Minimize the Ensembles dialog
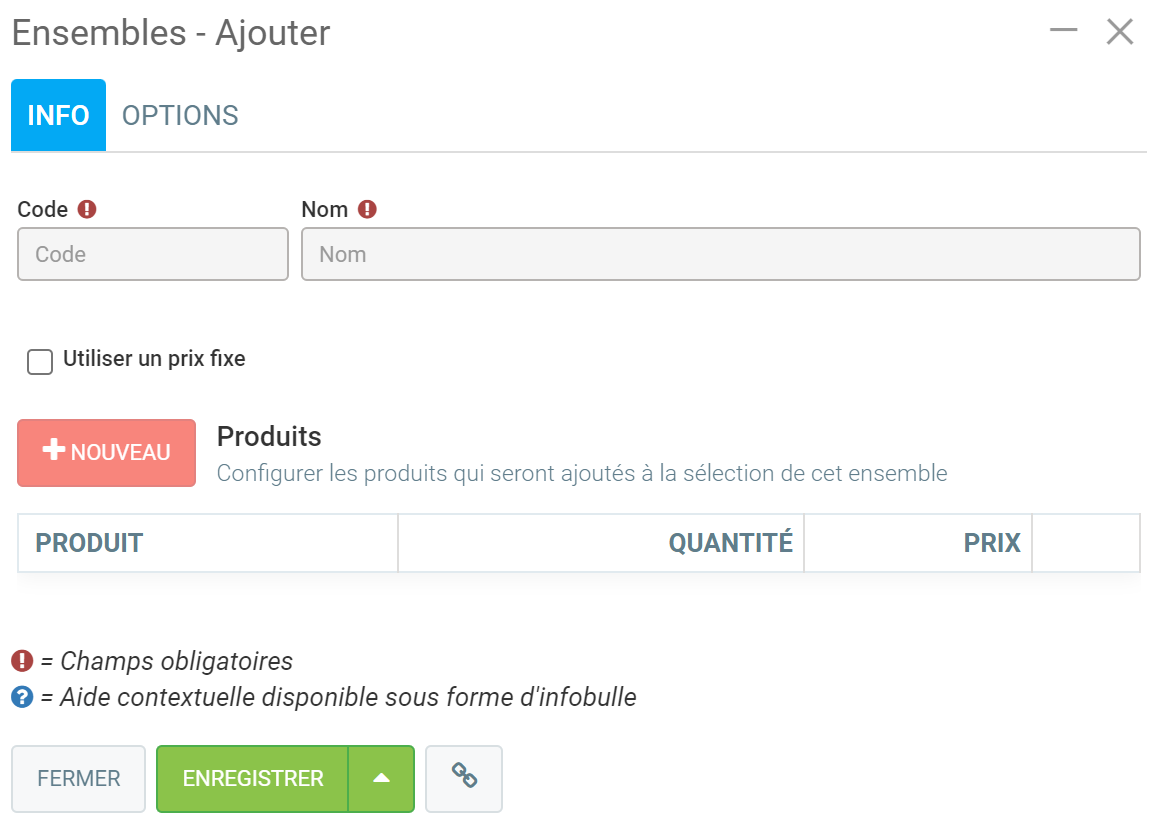The image size is (1157, 818). coord(1063,31)
